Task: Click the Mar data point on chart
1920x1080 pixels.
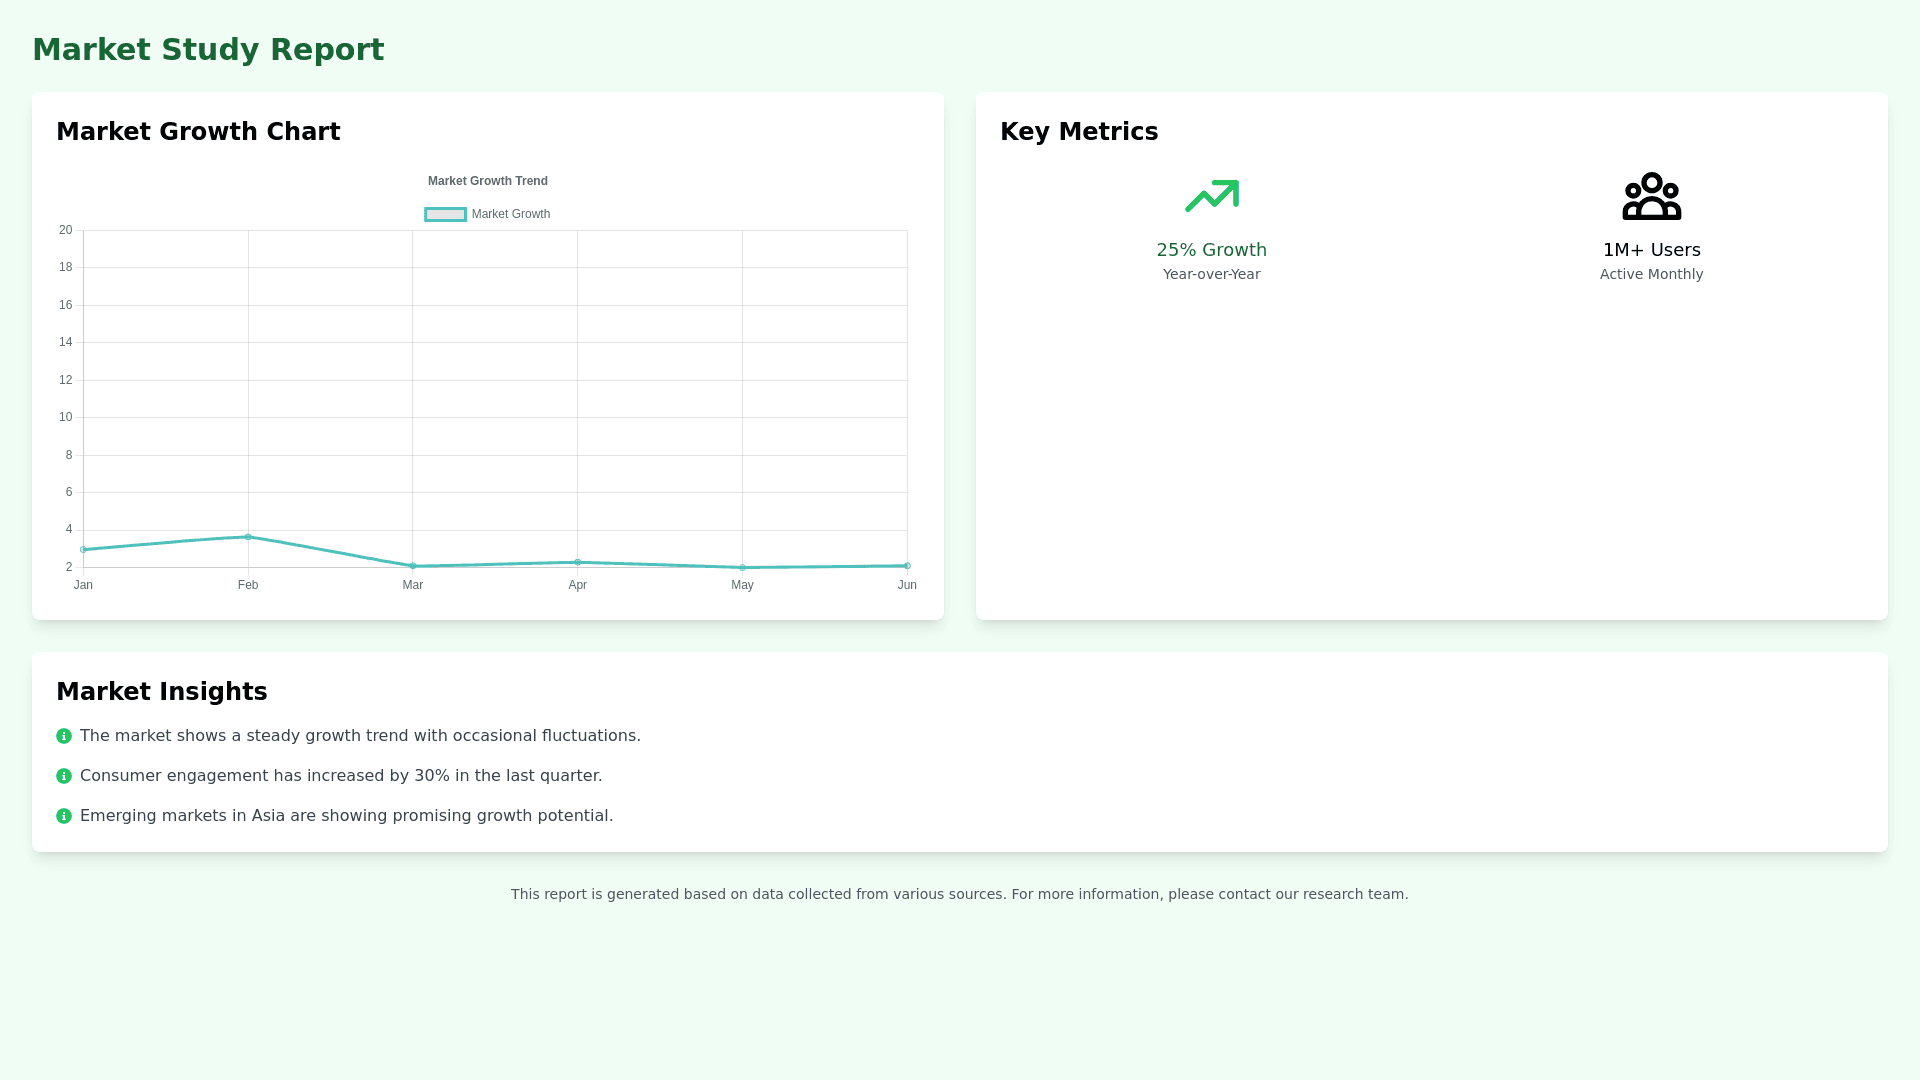Action: tap(413, 566)
